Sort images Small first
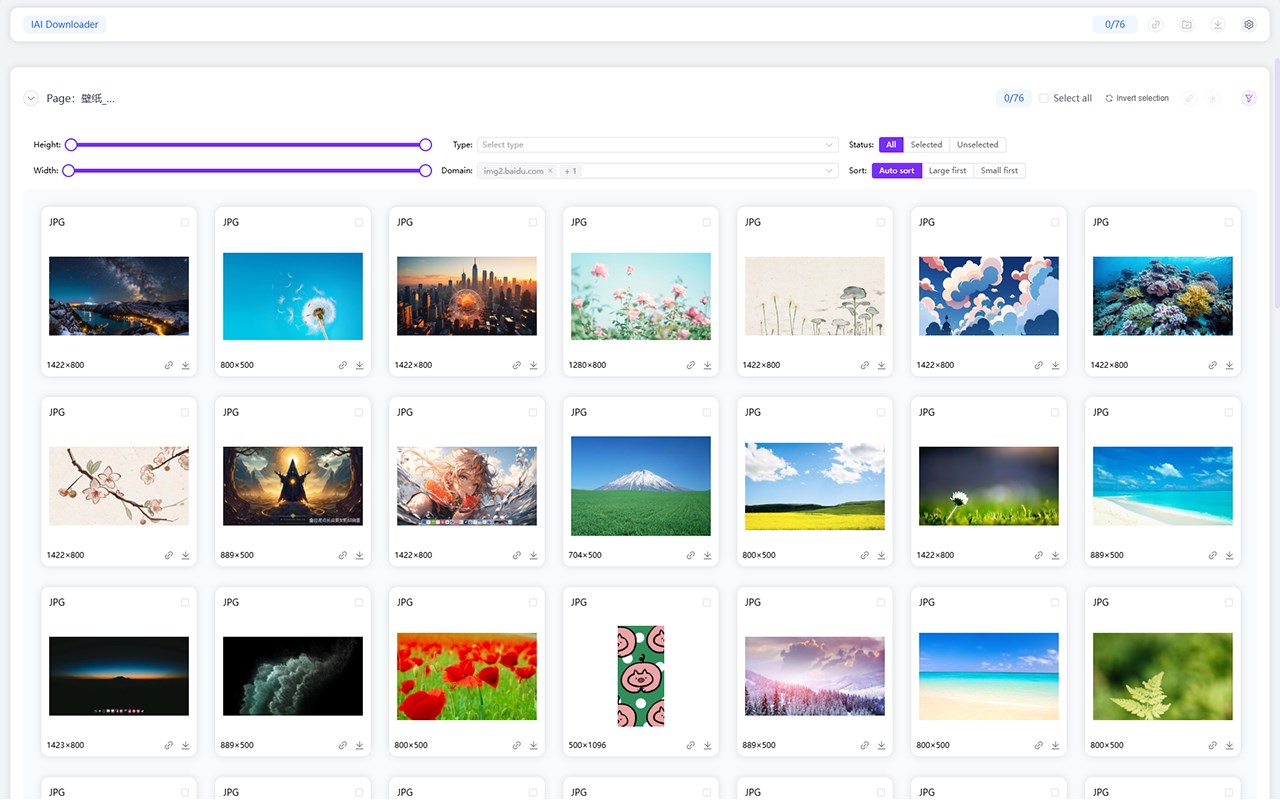 (x=999, y=171)
